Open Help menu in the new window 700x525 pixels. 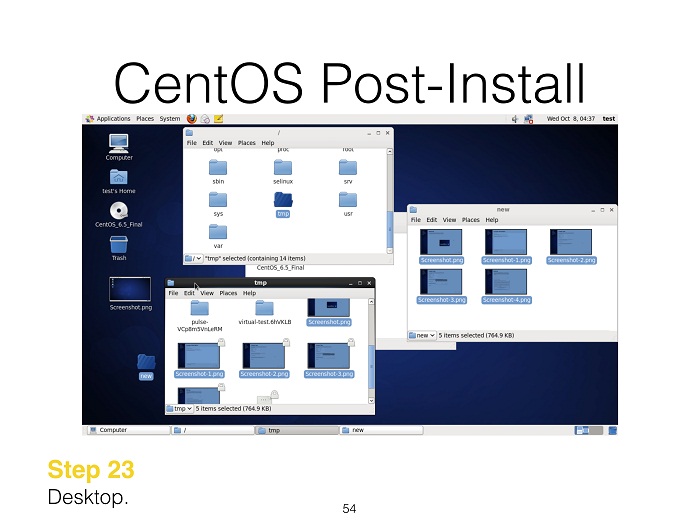492,220
